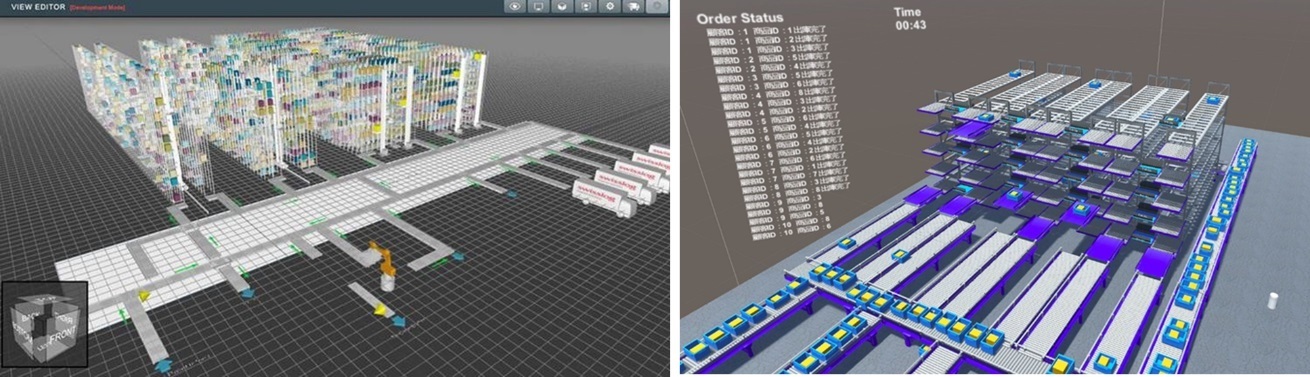This screenshot has height=377, width=1310.
Task: Open the gear settings icon
Action: coord(610,6)
